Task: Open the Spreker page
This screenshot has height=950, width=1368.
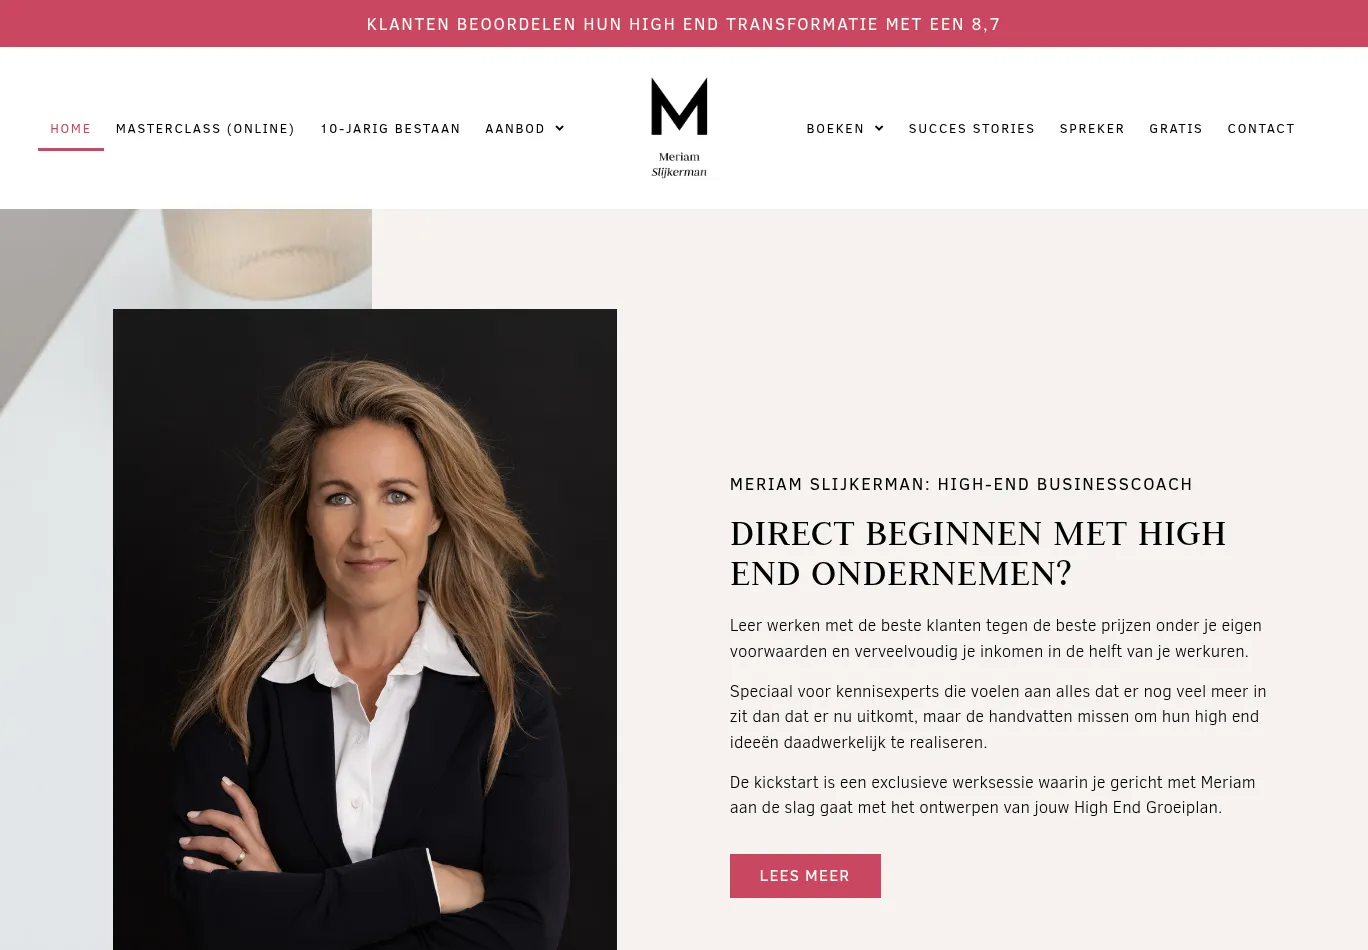Action: coord(1092,128)
